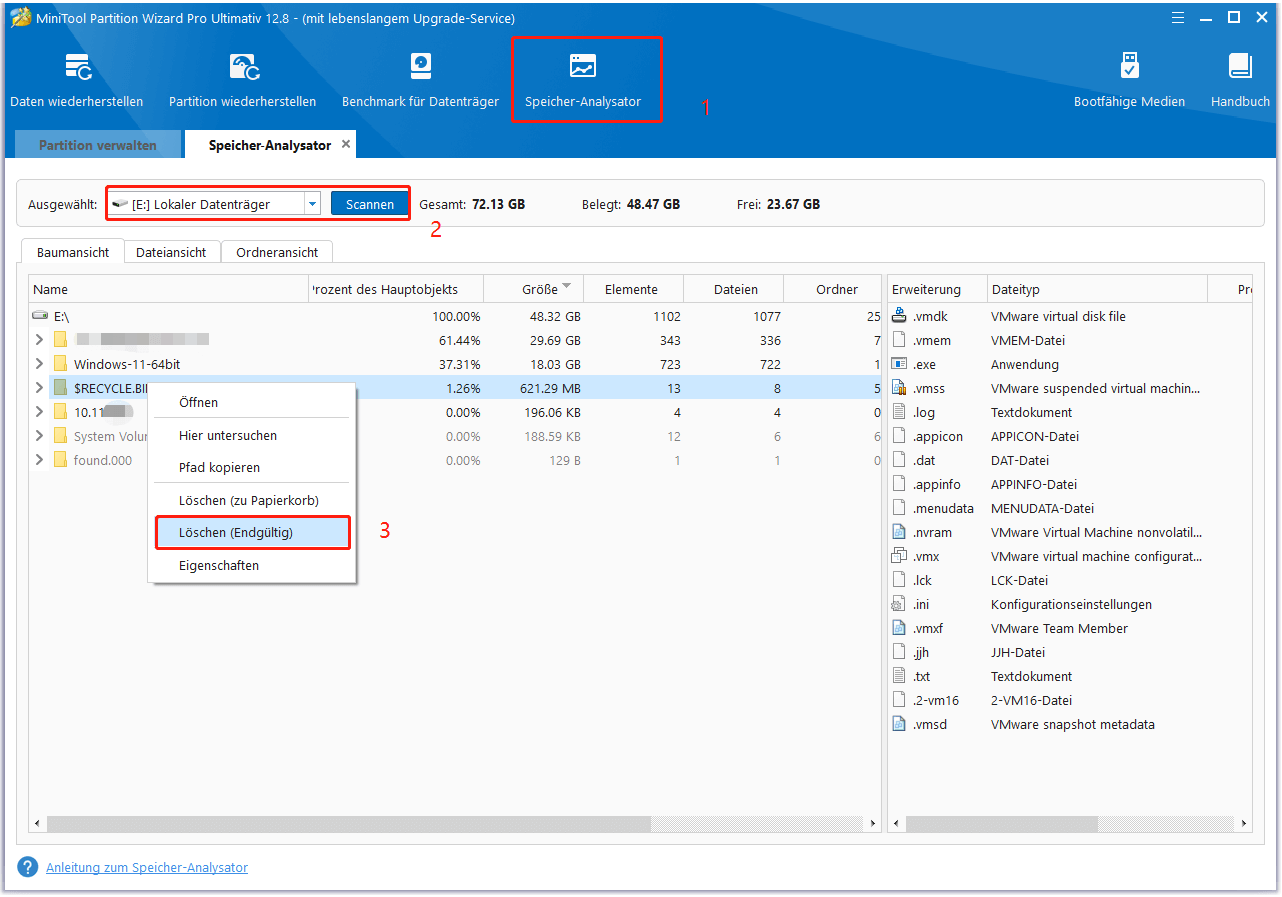This screenshot has height=897, width=1282.
Task: Launch Benchmark für Datenträger
Action: (x=420, y=80)
